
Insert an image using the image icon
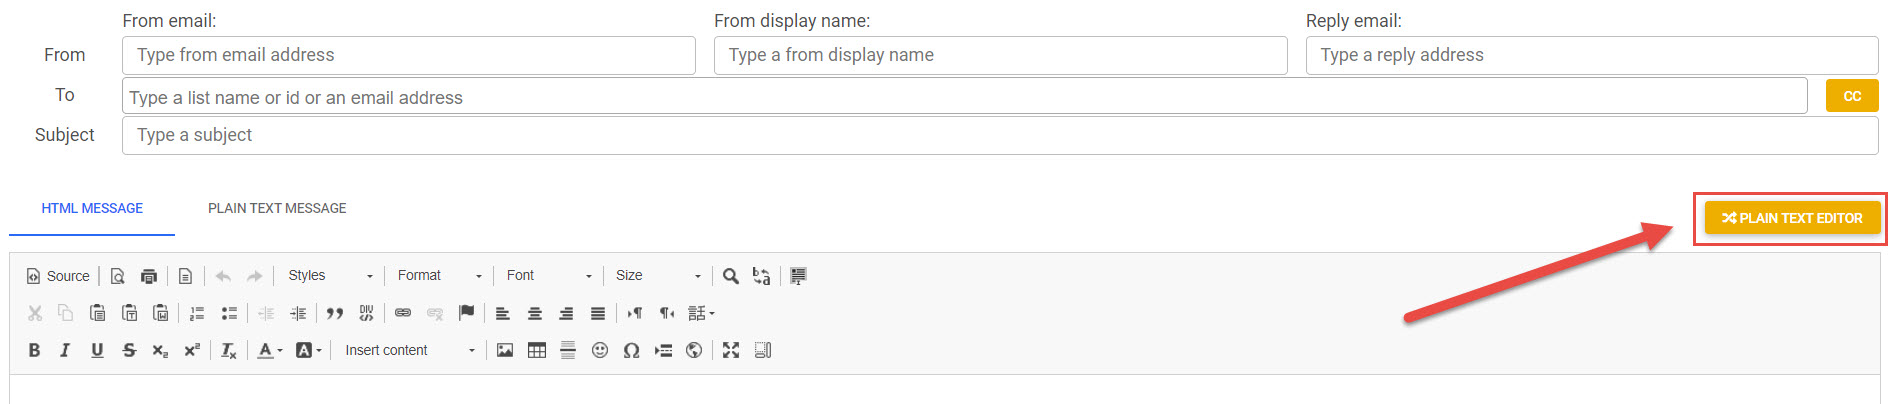pyautogui.click(x=505, y=350)
